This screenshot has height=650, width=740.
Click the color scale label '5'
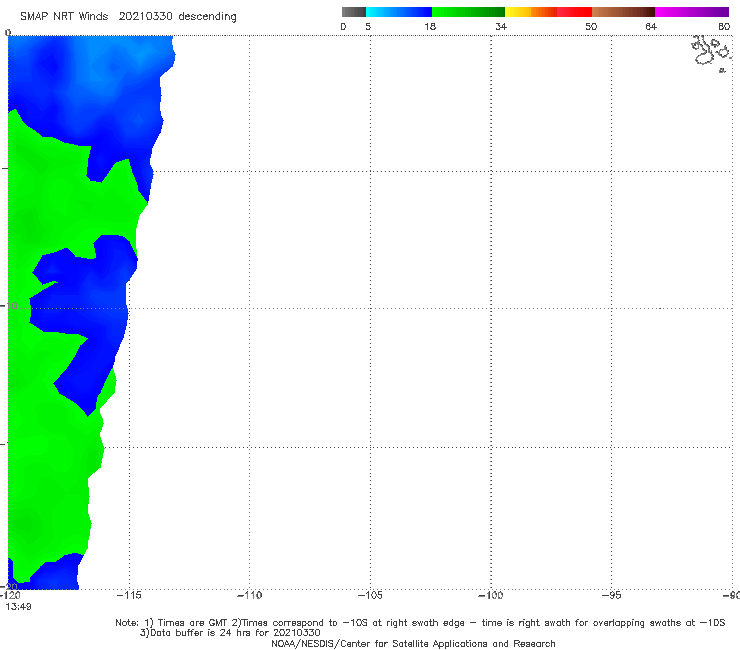(x=368, y=27)
